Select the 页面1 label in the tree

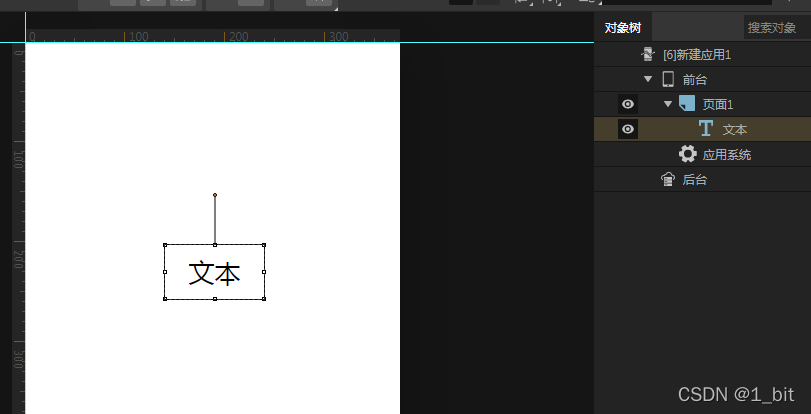pyautogui.click(x=717, y=105)
